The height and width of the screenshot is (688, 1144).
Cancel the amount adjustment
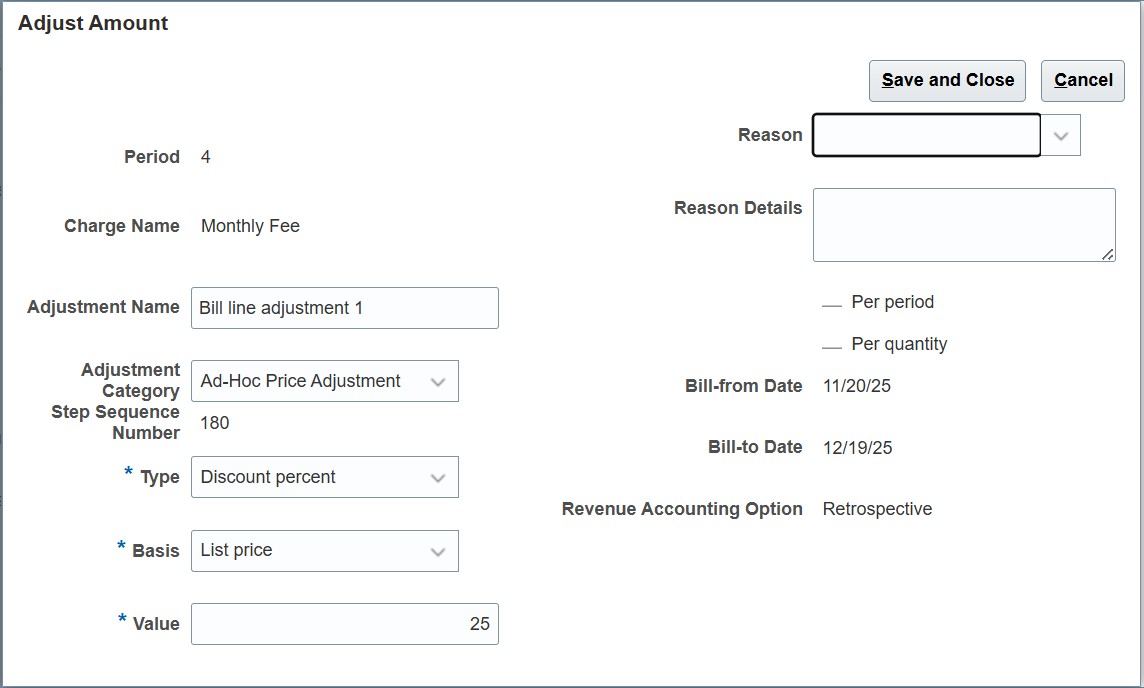pyautogui.click(x=1082, y=80)
